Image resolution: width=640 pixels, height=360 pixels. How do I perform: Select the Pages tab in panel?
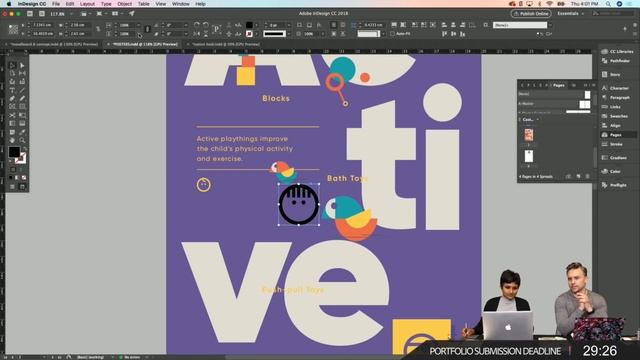pos(558,85)
